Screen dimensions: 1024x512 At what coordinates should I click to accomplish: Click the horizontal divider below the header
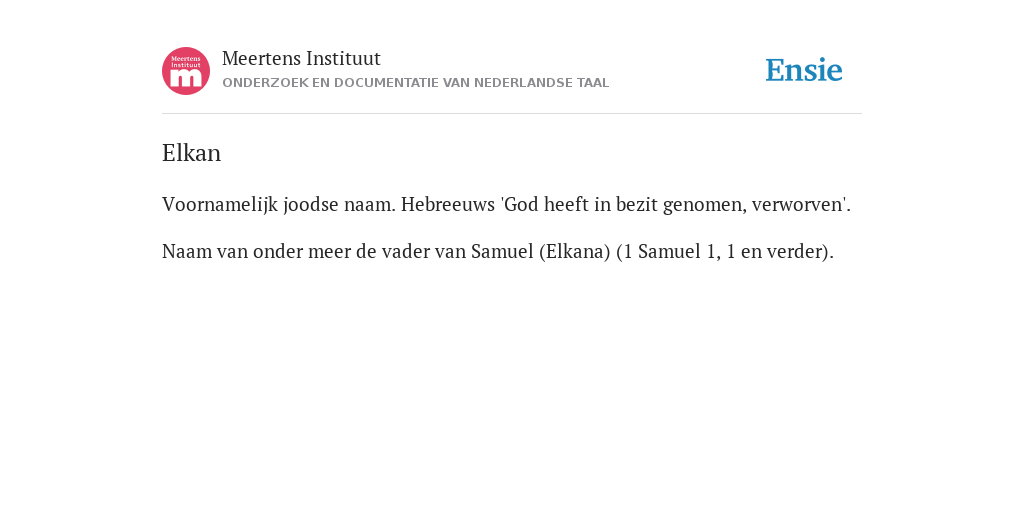coord(512,114)
